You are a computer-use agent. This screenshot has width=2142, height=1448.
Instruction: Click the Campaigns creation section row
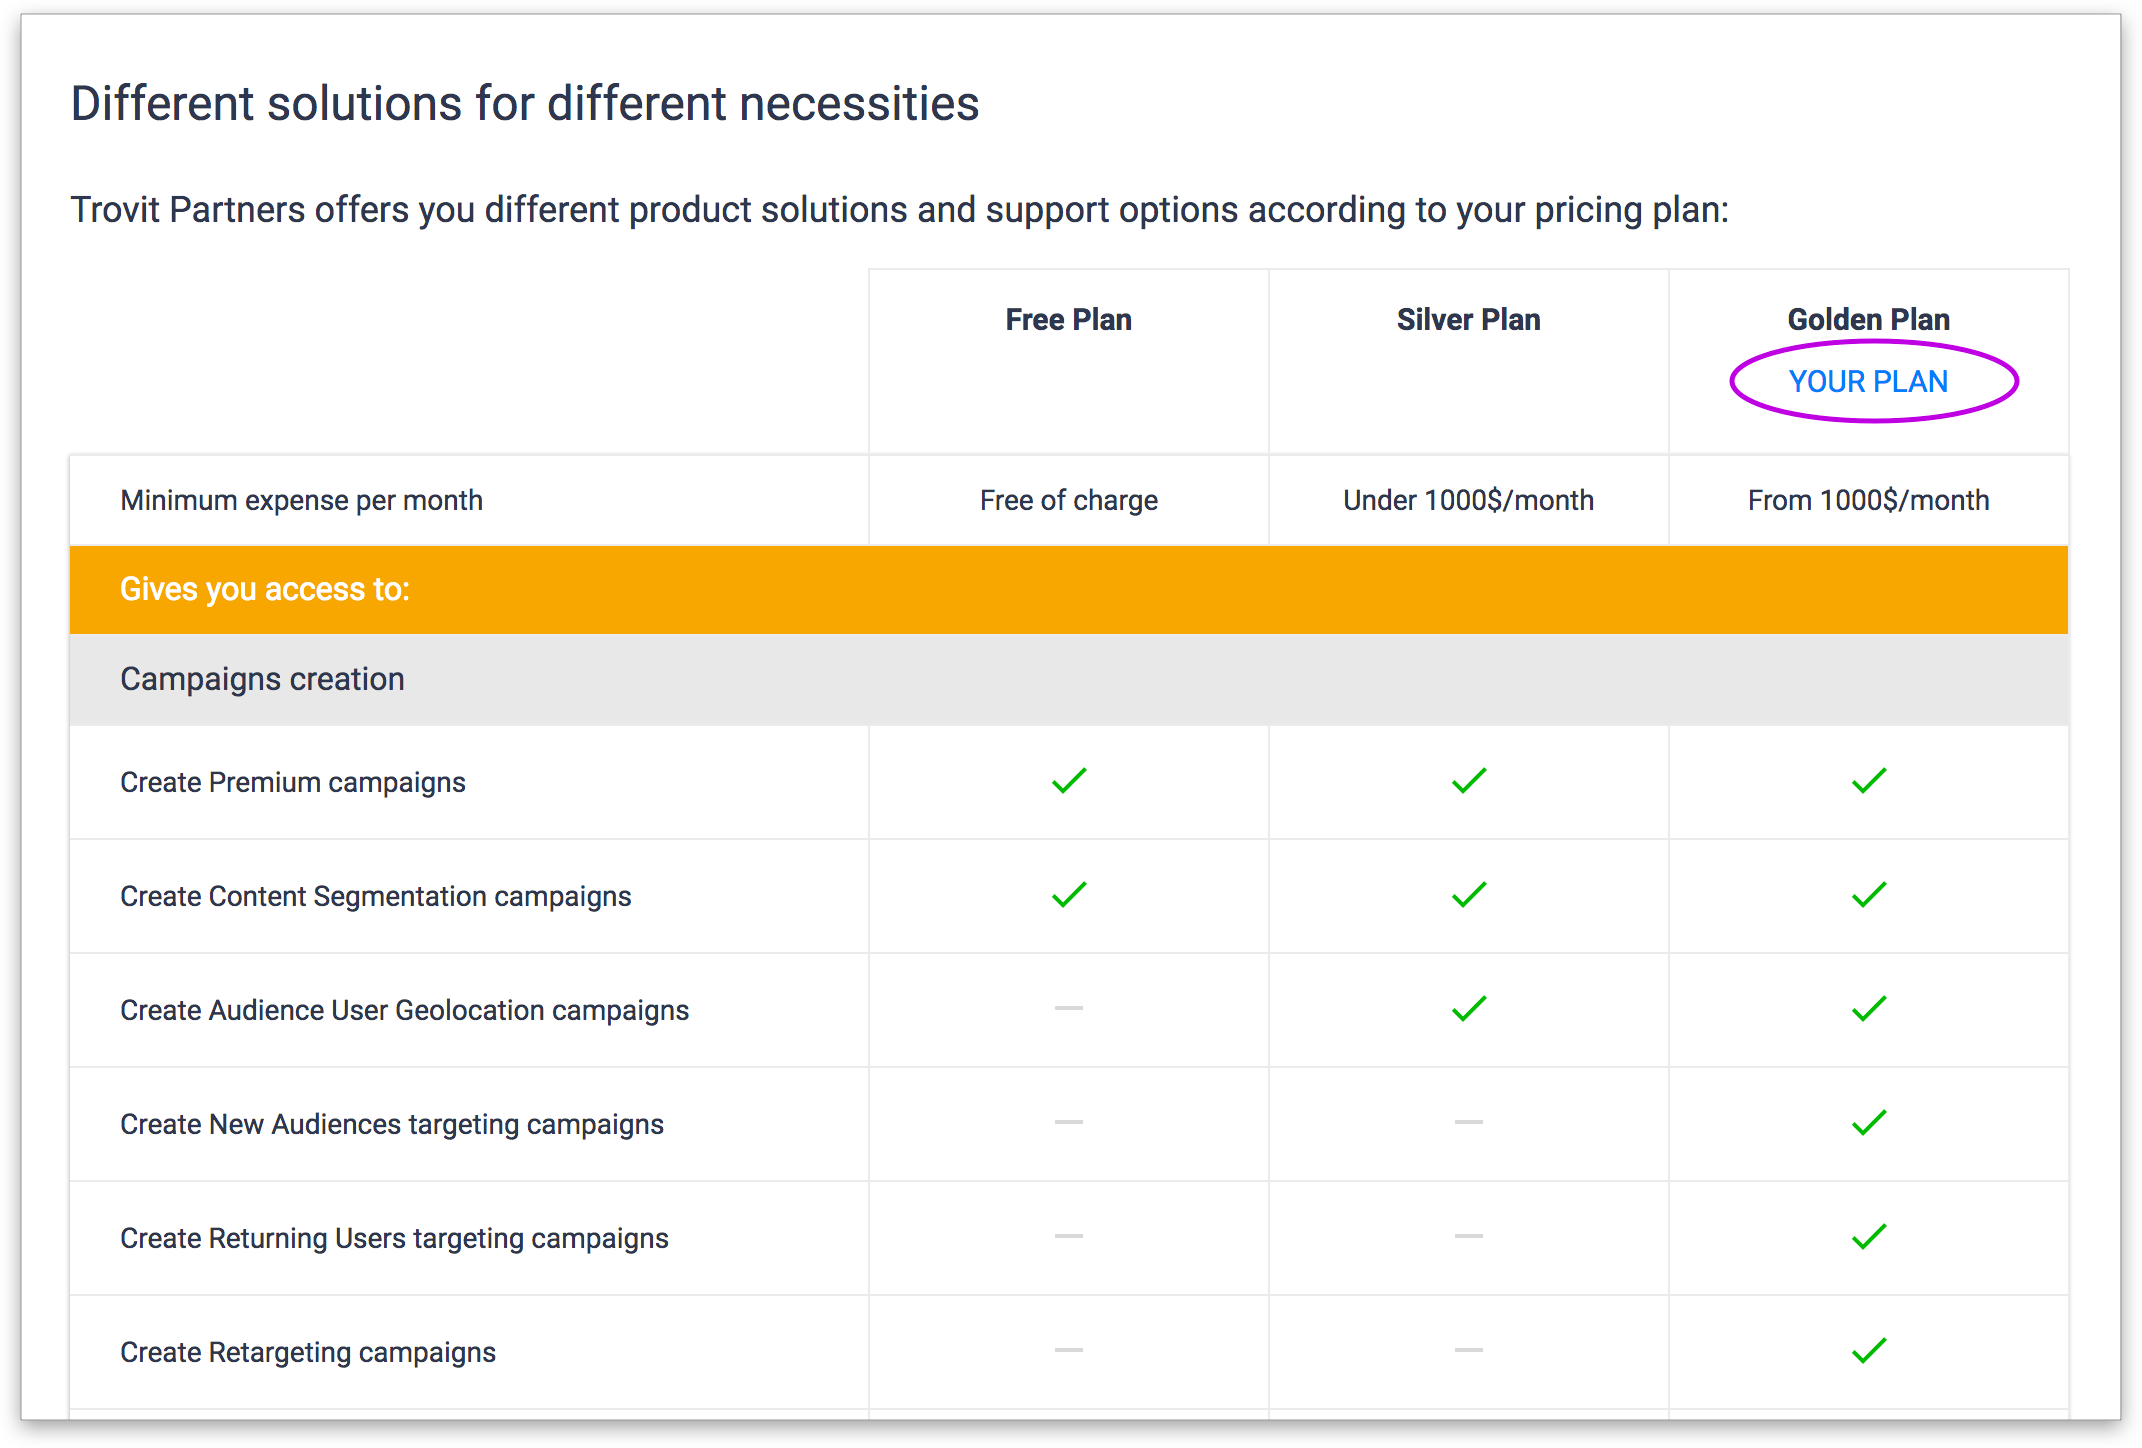click(262, 679)
